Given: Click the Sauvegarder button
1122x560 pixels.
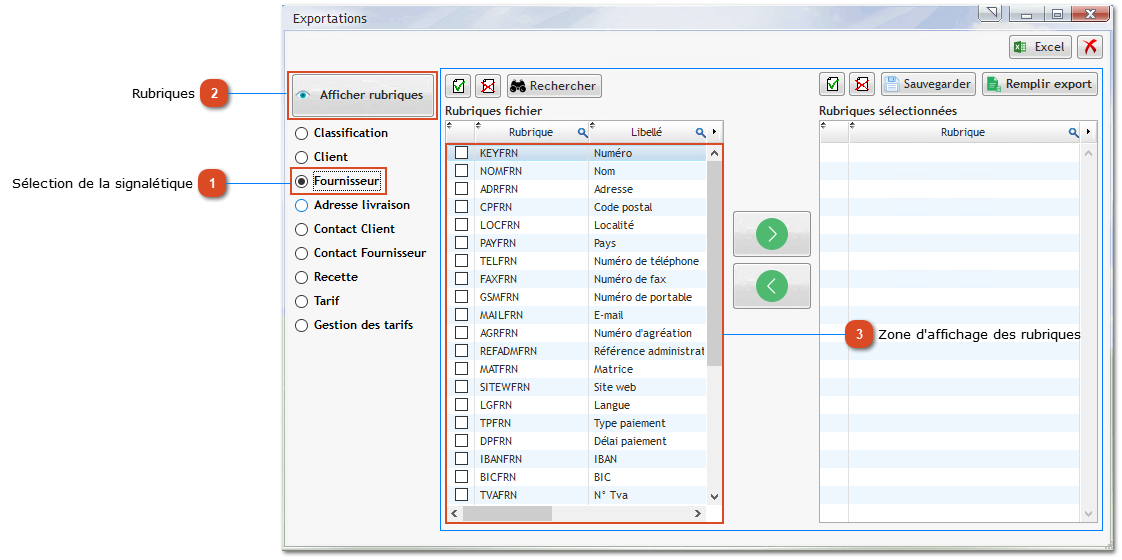Looking at the screenshot, I should [928, 84].
